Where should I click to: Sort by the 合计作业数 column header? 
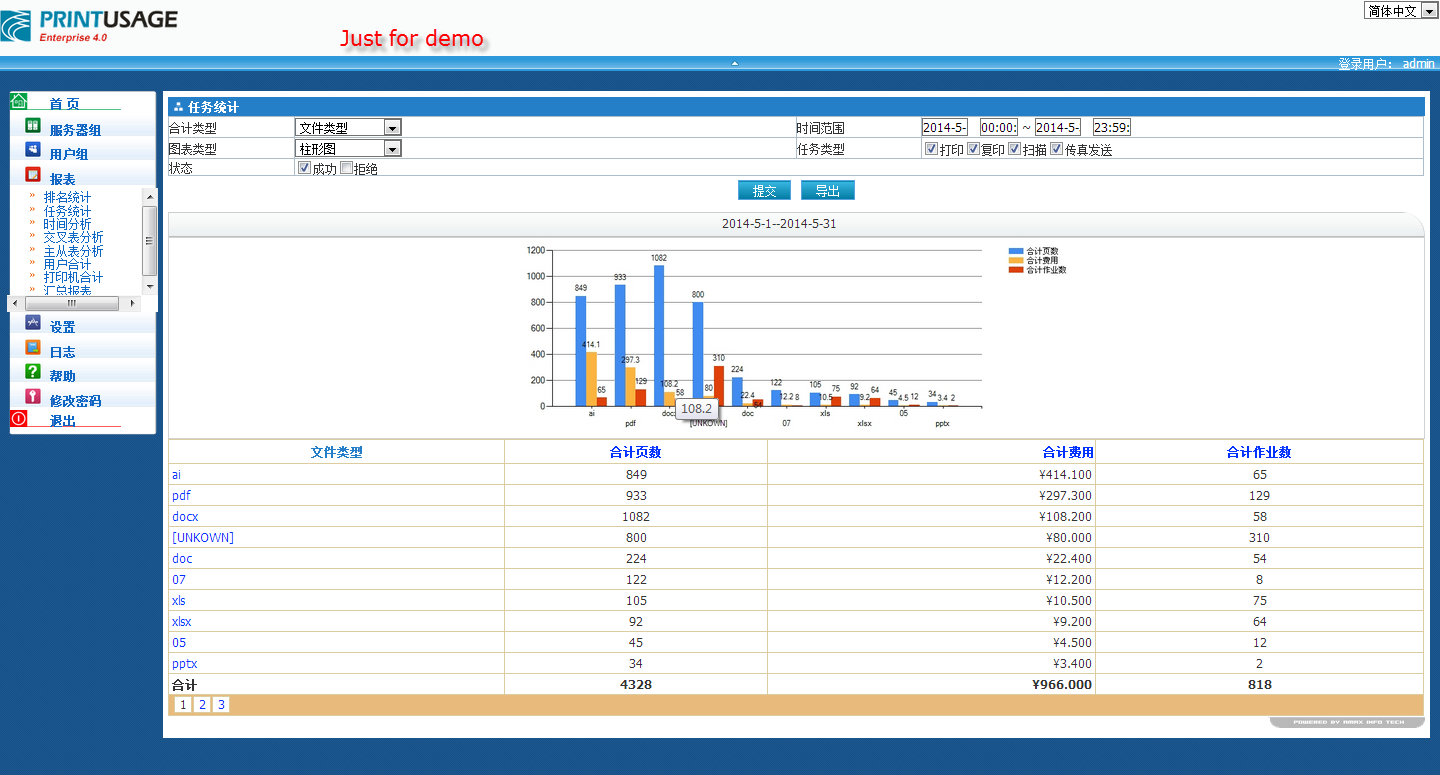pos(1259,452)
